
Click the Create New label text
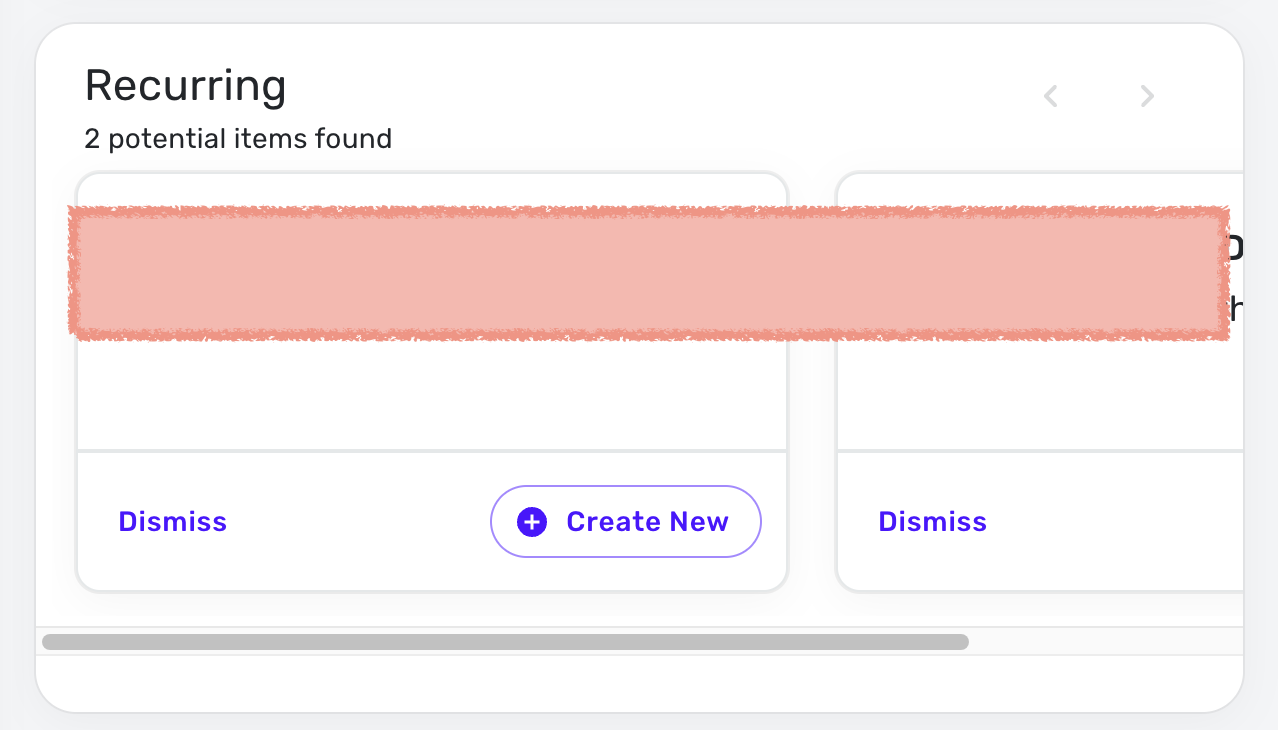[x=647, y=522]
